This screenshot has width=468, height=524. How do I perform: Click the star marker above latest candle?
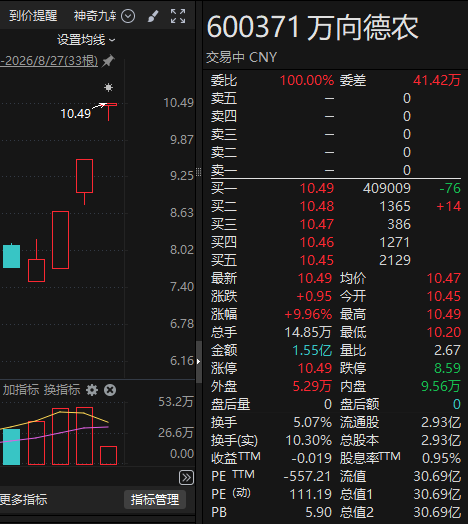click(108, 88)
